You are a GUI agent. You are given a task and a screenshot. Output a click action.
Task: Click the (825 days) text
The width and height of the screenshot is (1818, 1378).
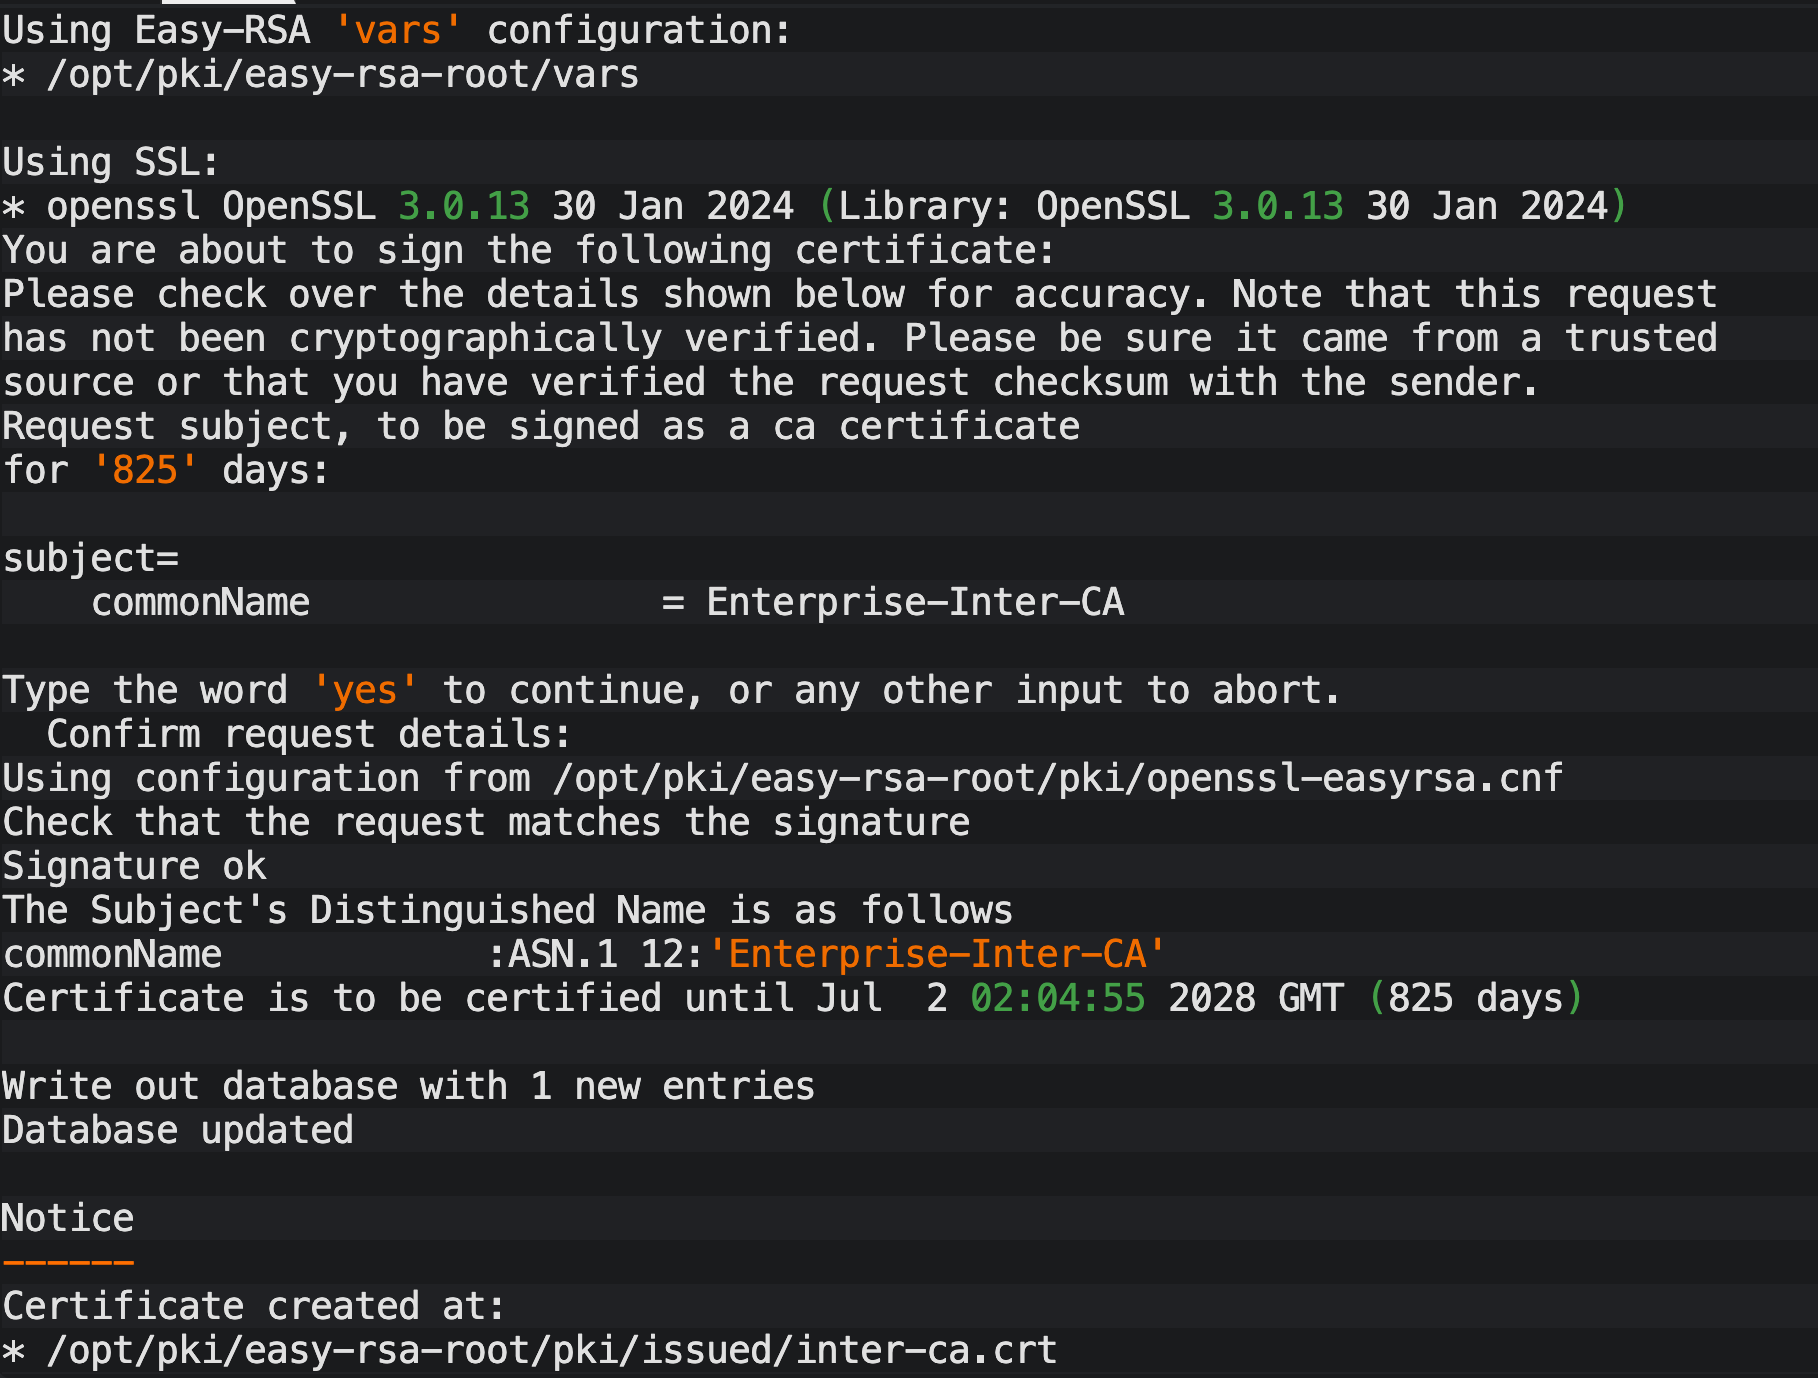pyautogui.click(x=1475, y=999)
